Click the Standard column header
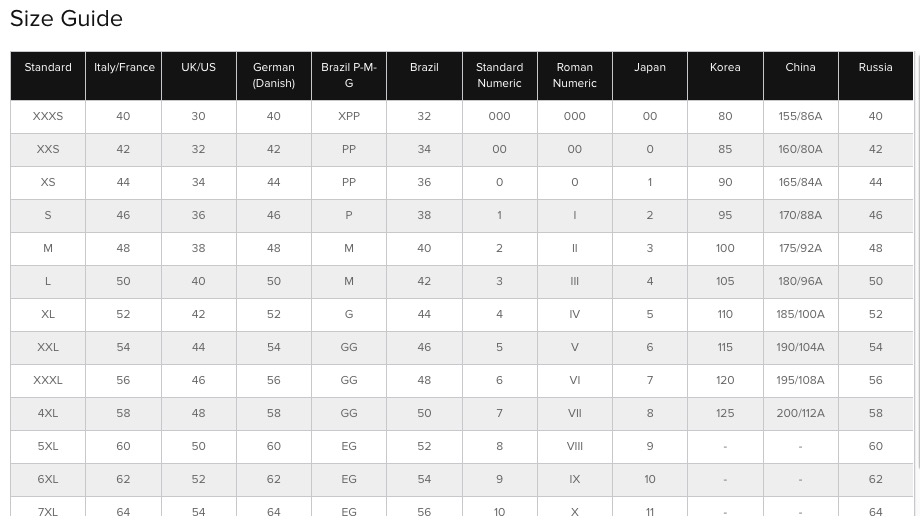 point(48,76)
